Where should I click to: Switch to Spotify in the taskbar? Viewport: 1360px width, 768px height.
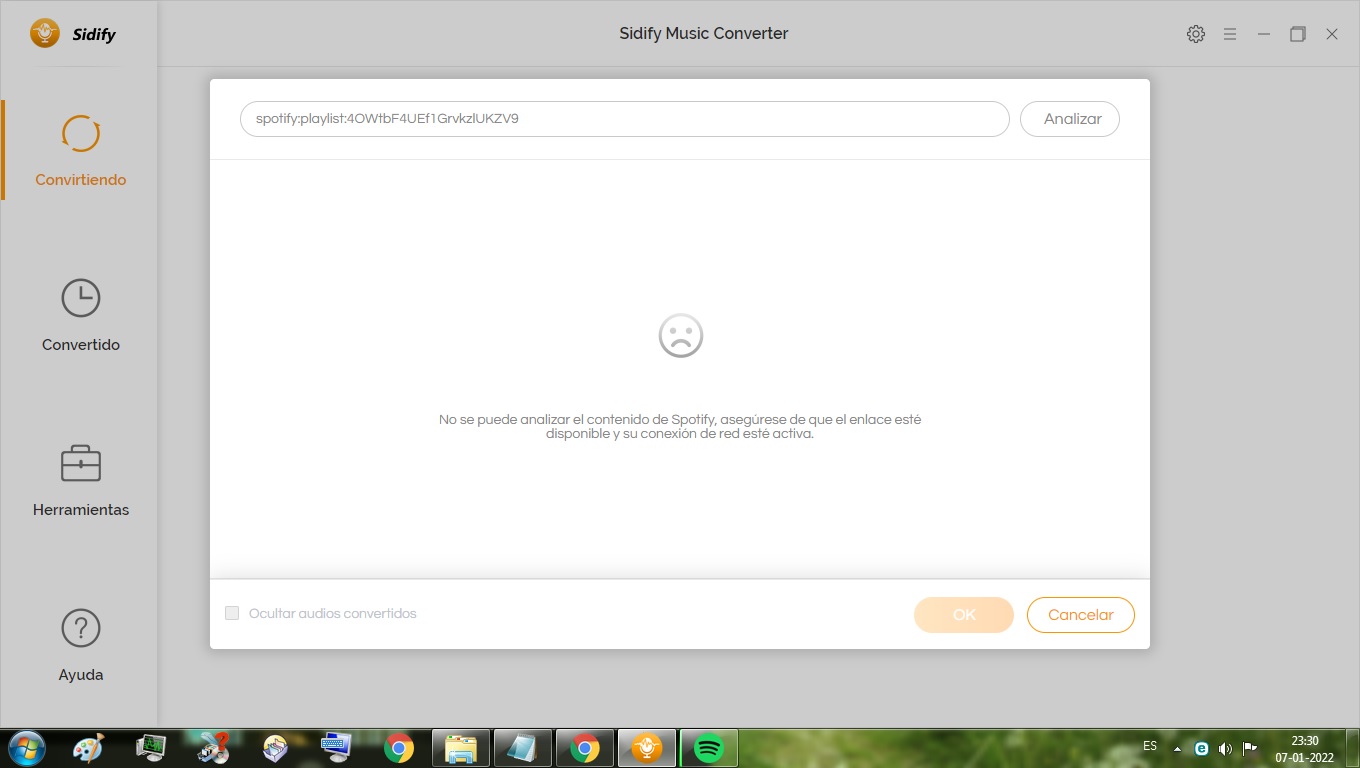(709, 748)
